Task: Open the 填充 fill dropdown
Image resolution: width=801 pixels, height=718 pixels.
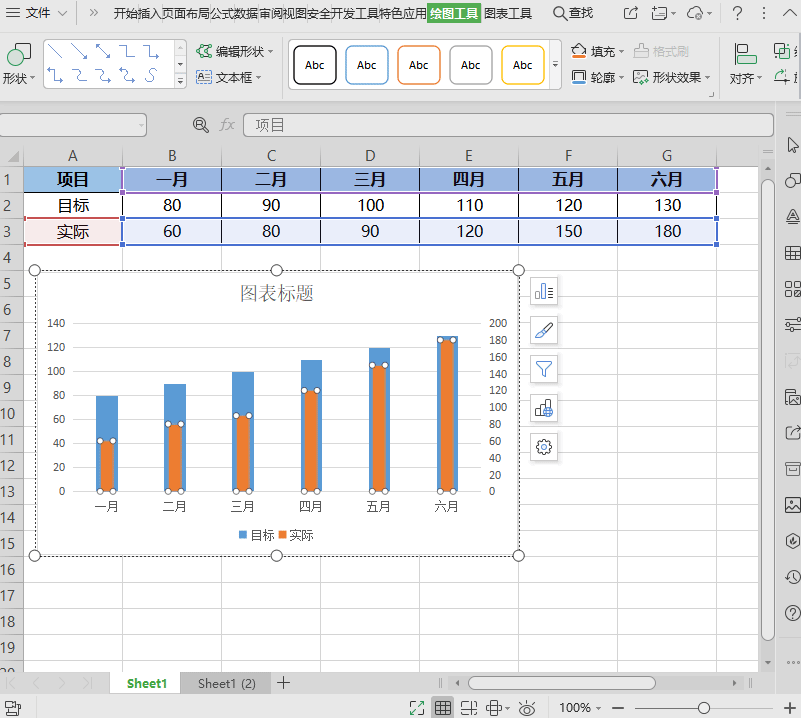Action: point(598,51)
